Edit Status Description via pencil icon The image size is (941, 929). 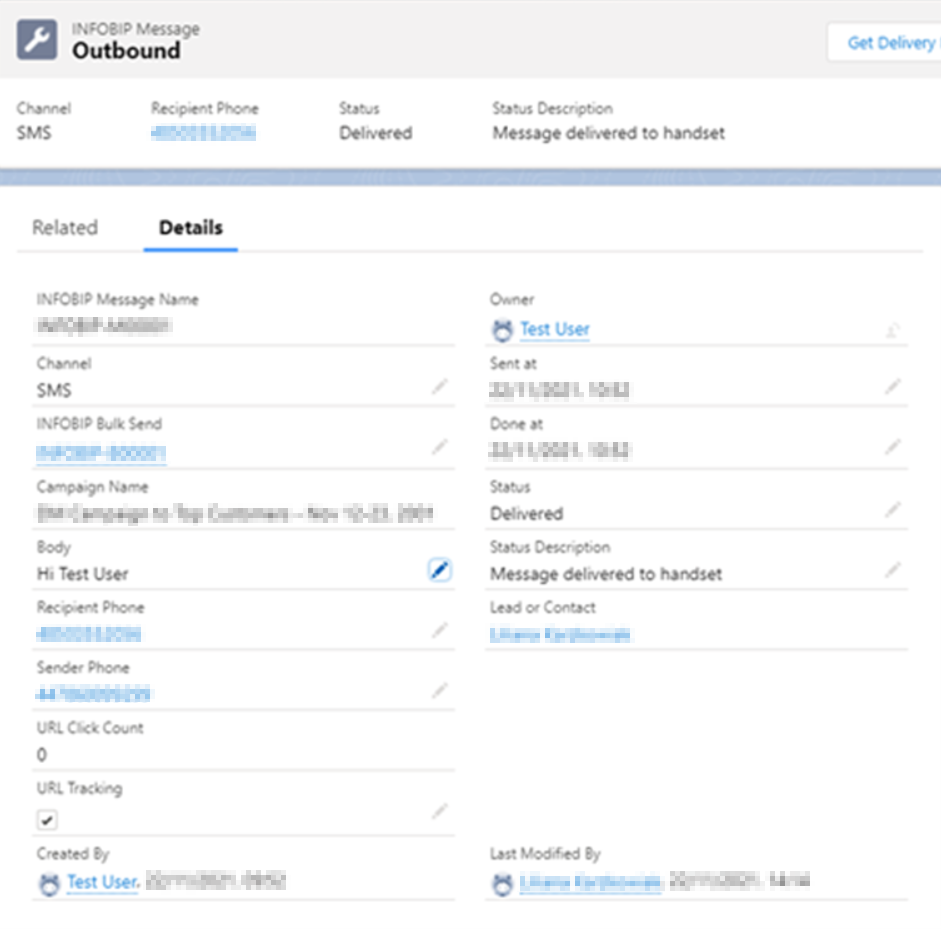point(892,570)
